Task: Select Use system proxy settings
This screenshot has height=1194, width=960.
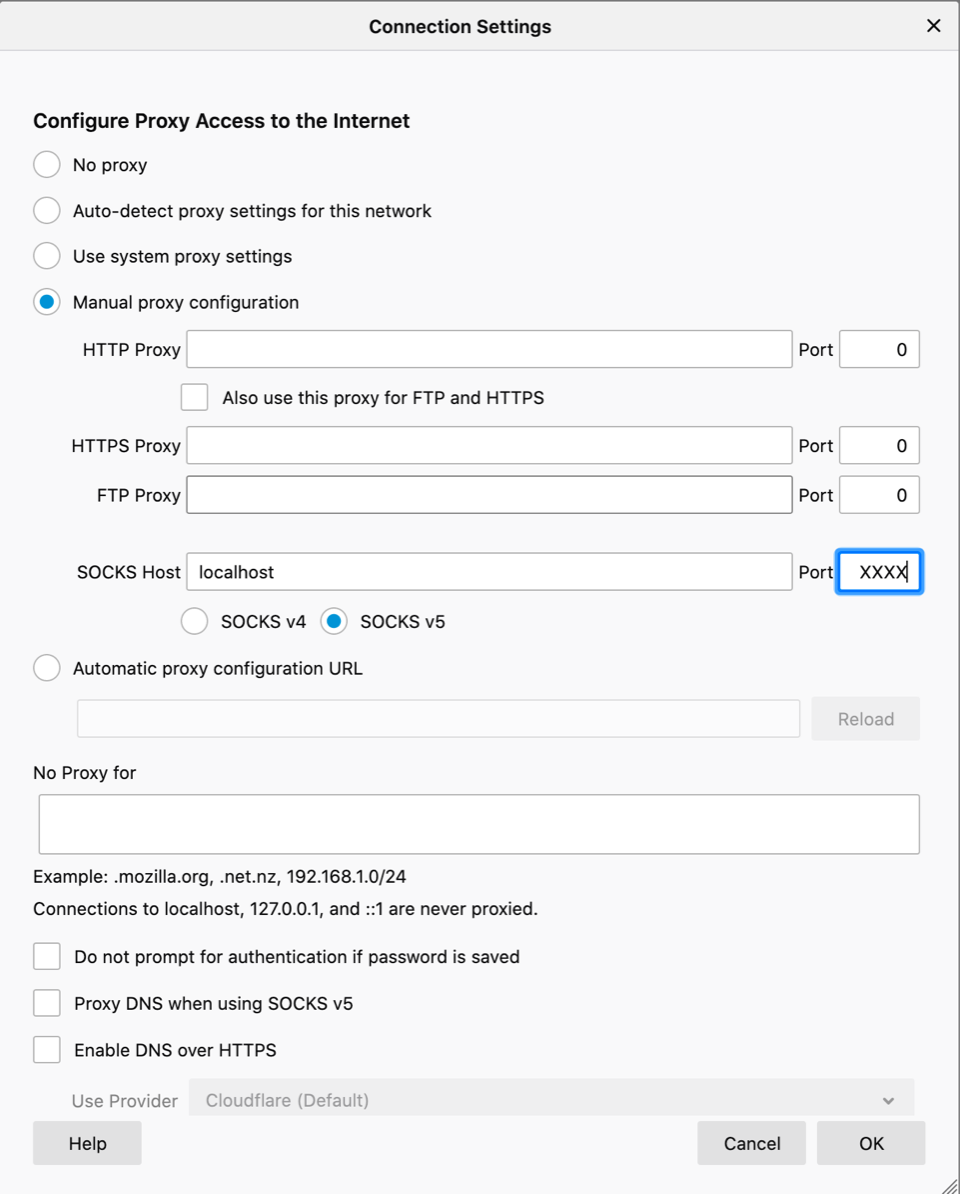Action: click(x=47, y=256)
